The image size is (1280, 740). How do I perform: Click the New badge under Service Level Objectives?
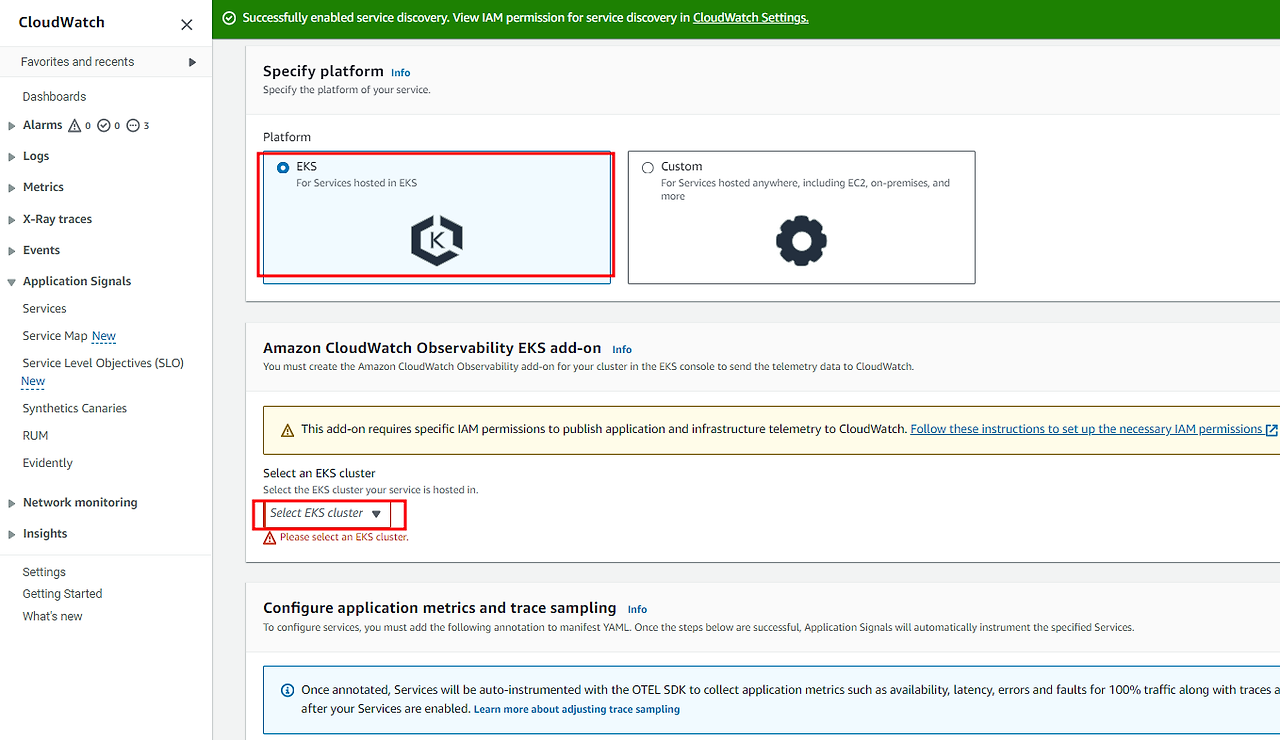(33, 381)
